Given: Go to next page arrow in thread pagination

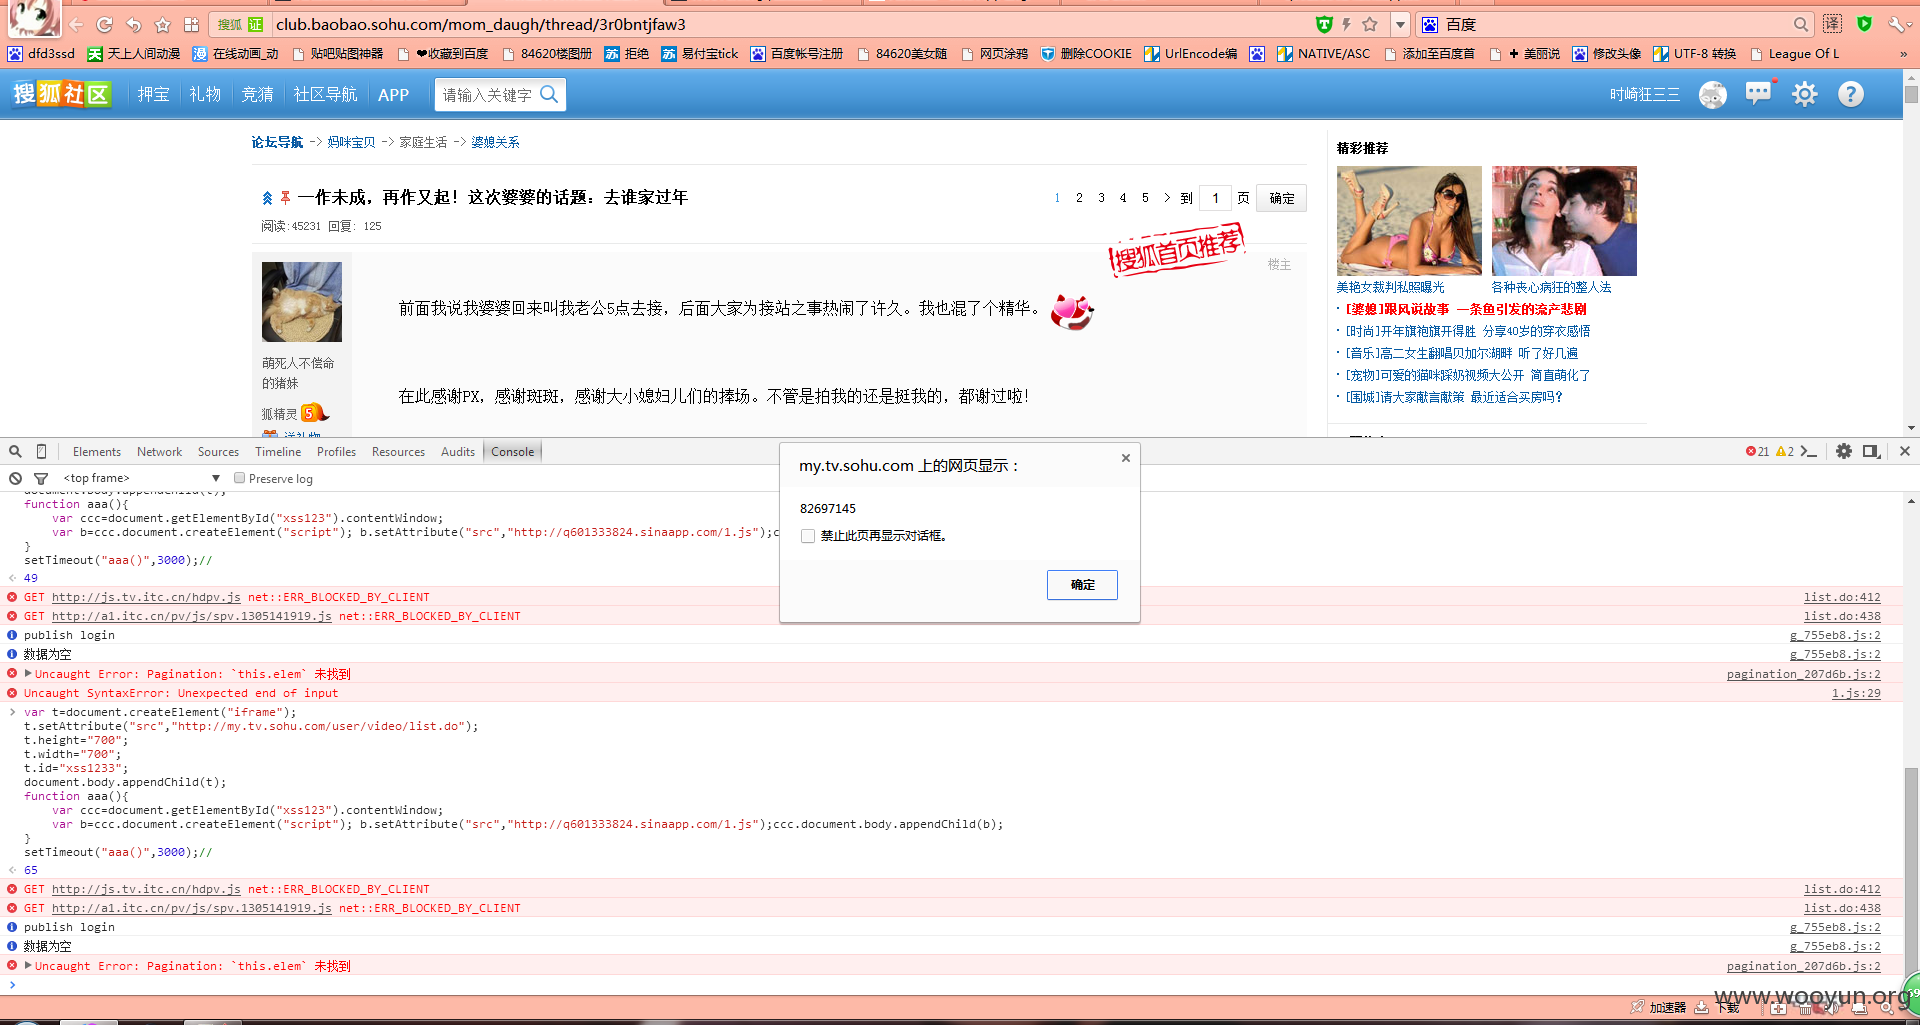Looking at the screenshot, I should point(1166,198).
